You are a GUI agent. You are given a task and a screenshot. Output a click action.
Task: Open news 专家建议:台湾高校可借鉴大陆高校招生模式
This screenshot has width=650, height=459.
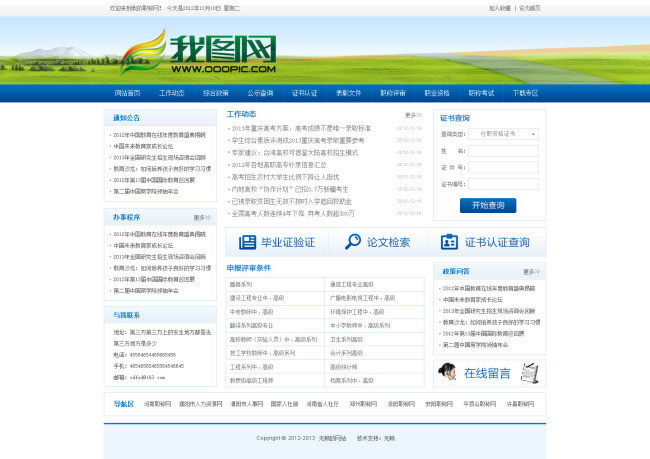click(x=295, y=153)
